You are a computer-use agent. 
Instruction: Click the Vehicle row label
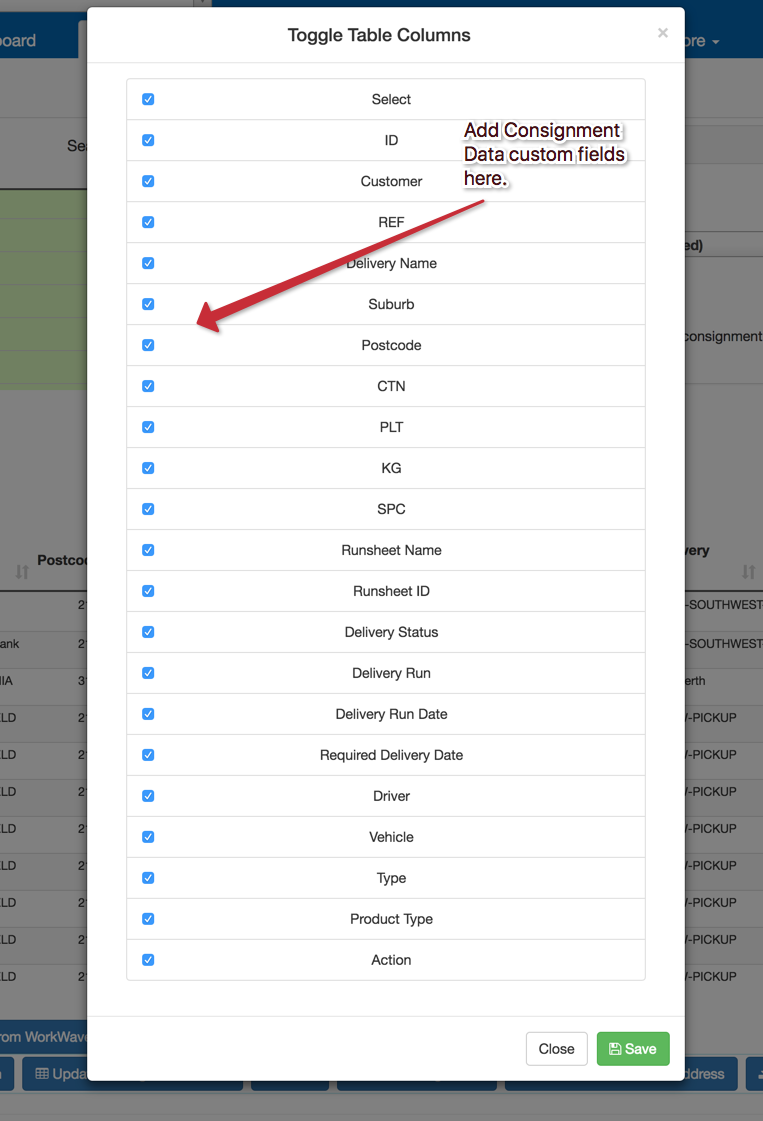(391, 837)
